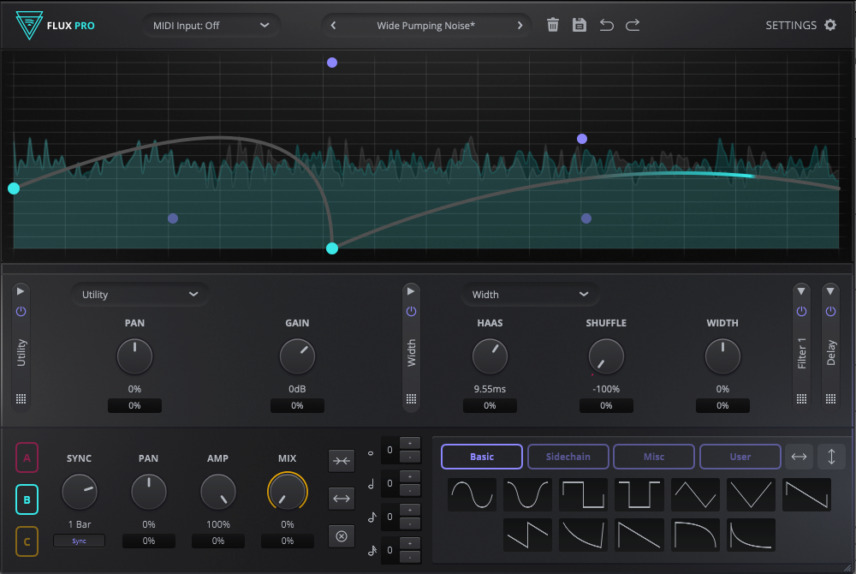856x574 pixels.
Task: Open the MIDI Input dropdown
Action: 211,25
